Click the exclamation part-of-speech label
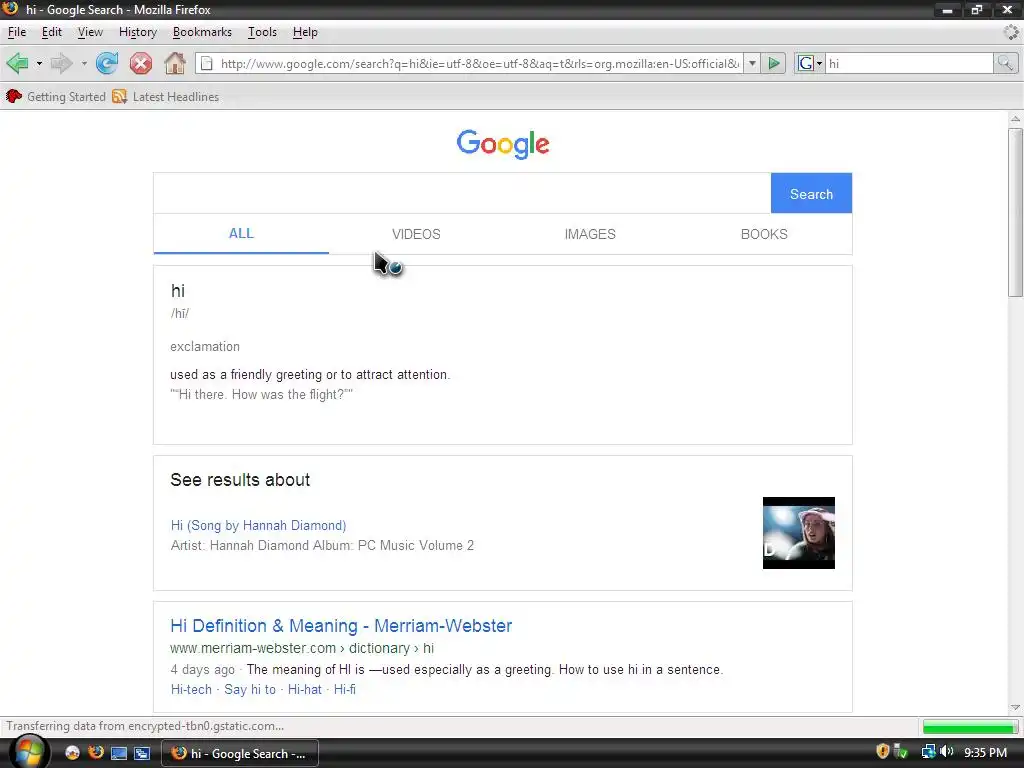Screen dimensions: 1024x768 [x=205, y=347]
